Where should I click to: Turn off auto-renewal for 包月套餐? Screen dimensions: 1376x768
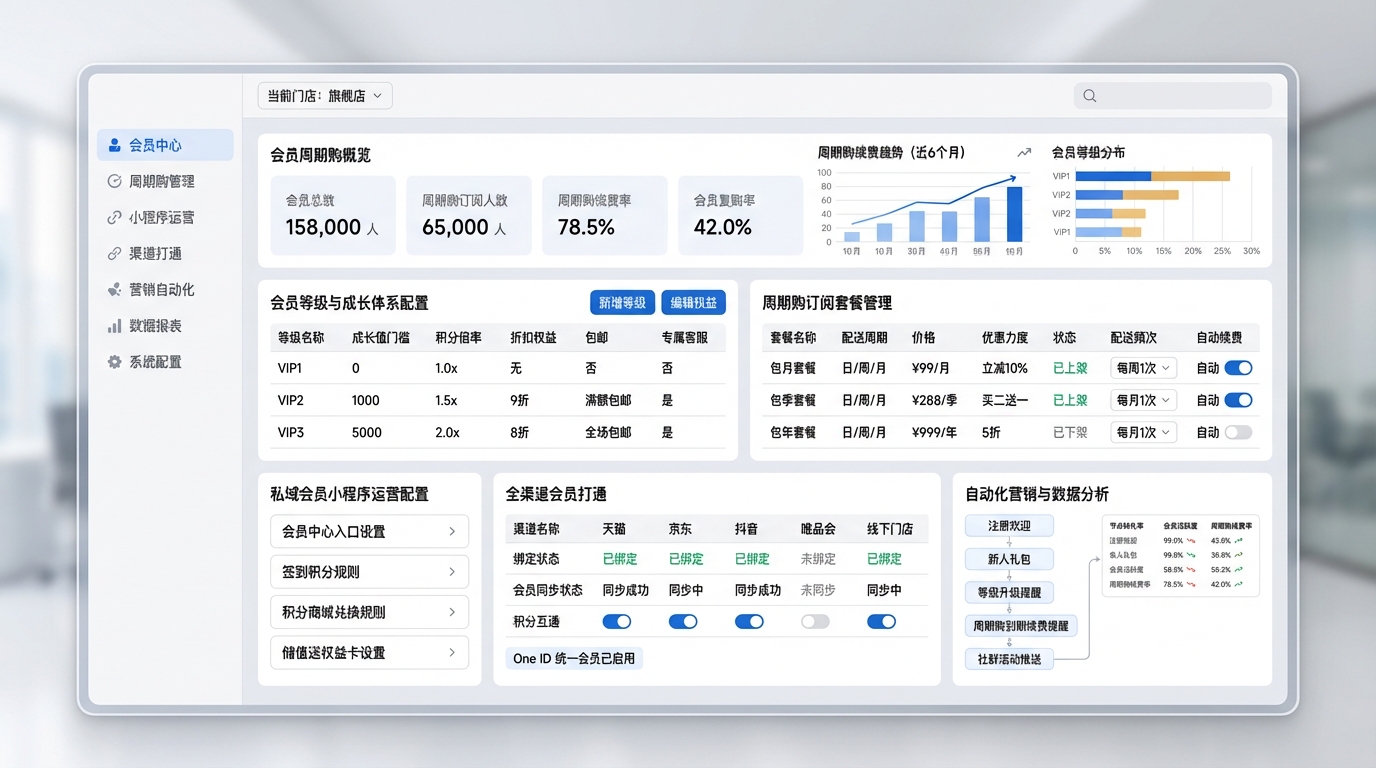pos(1238,368)
